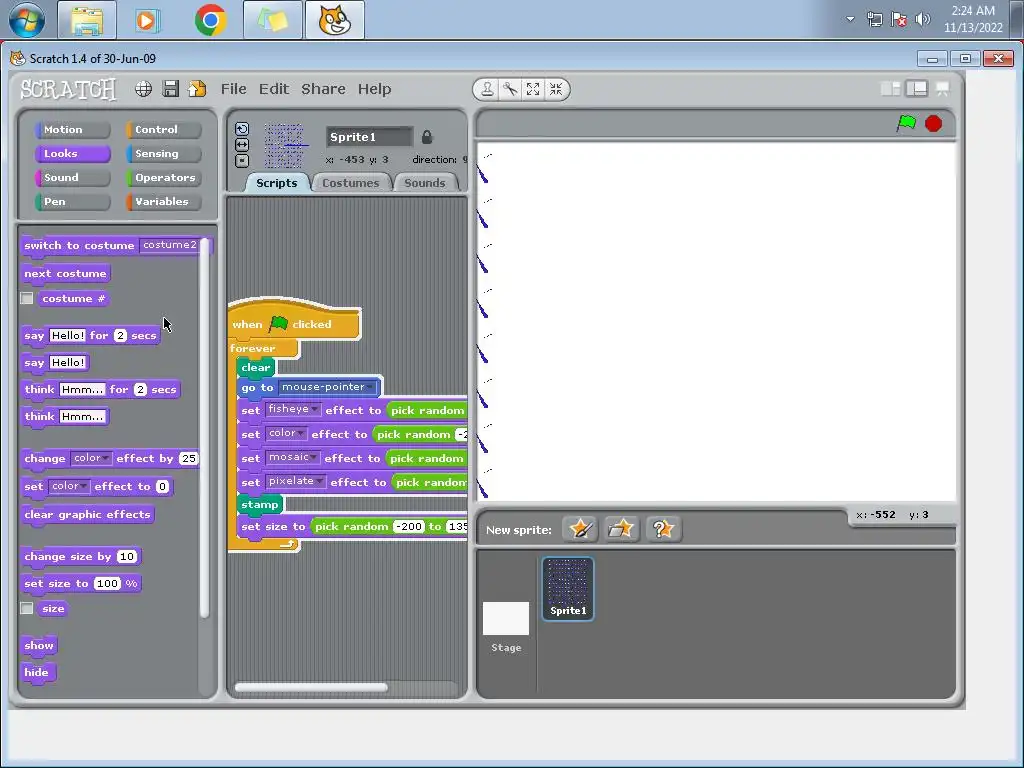
Task: Open the Sensing blocks category
Action: coord(163,153)
